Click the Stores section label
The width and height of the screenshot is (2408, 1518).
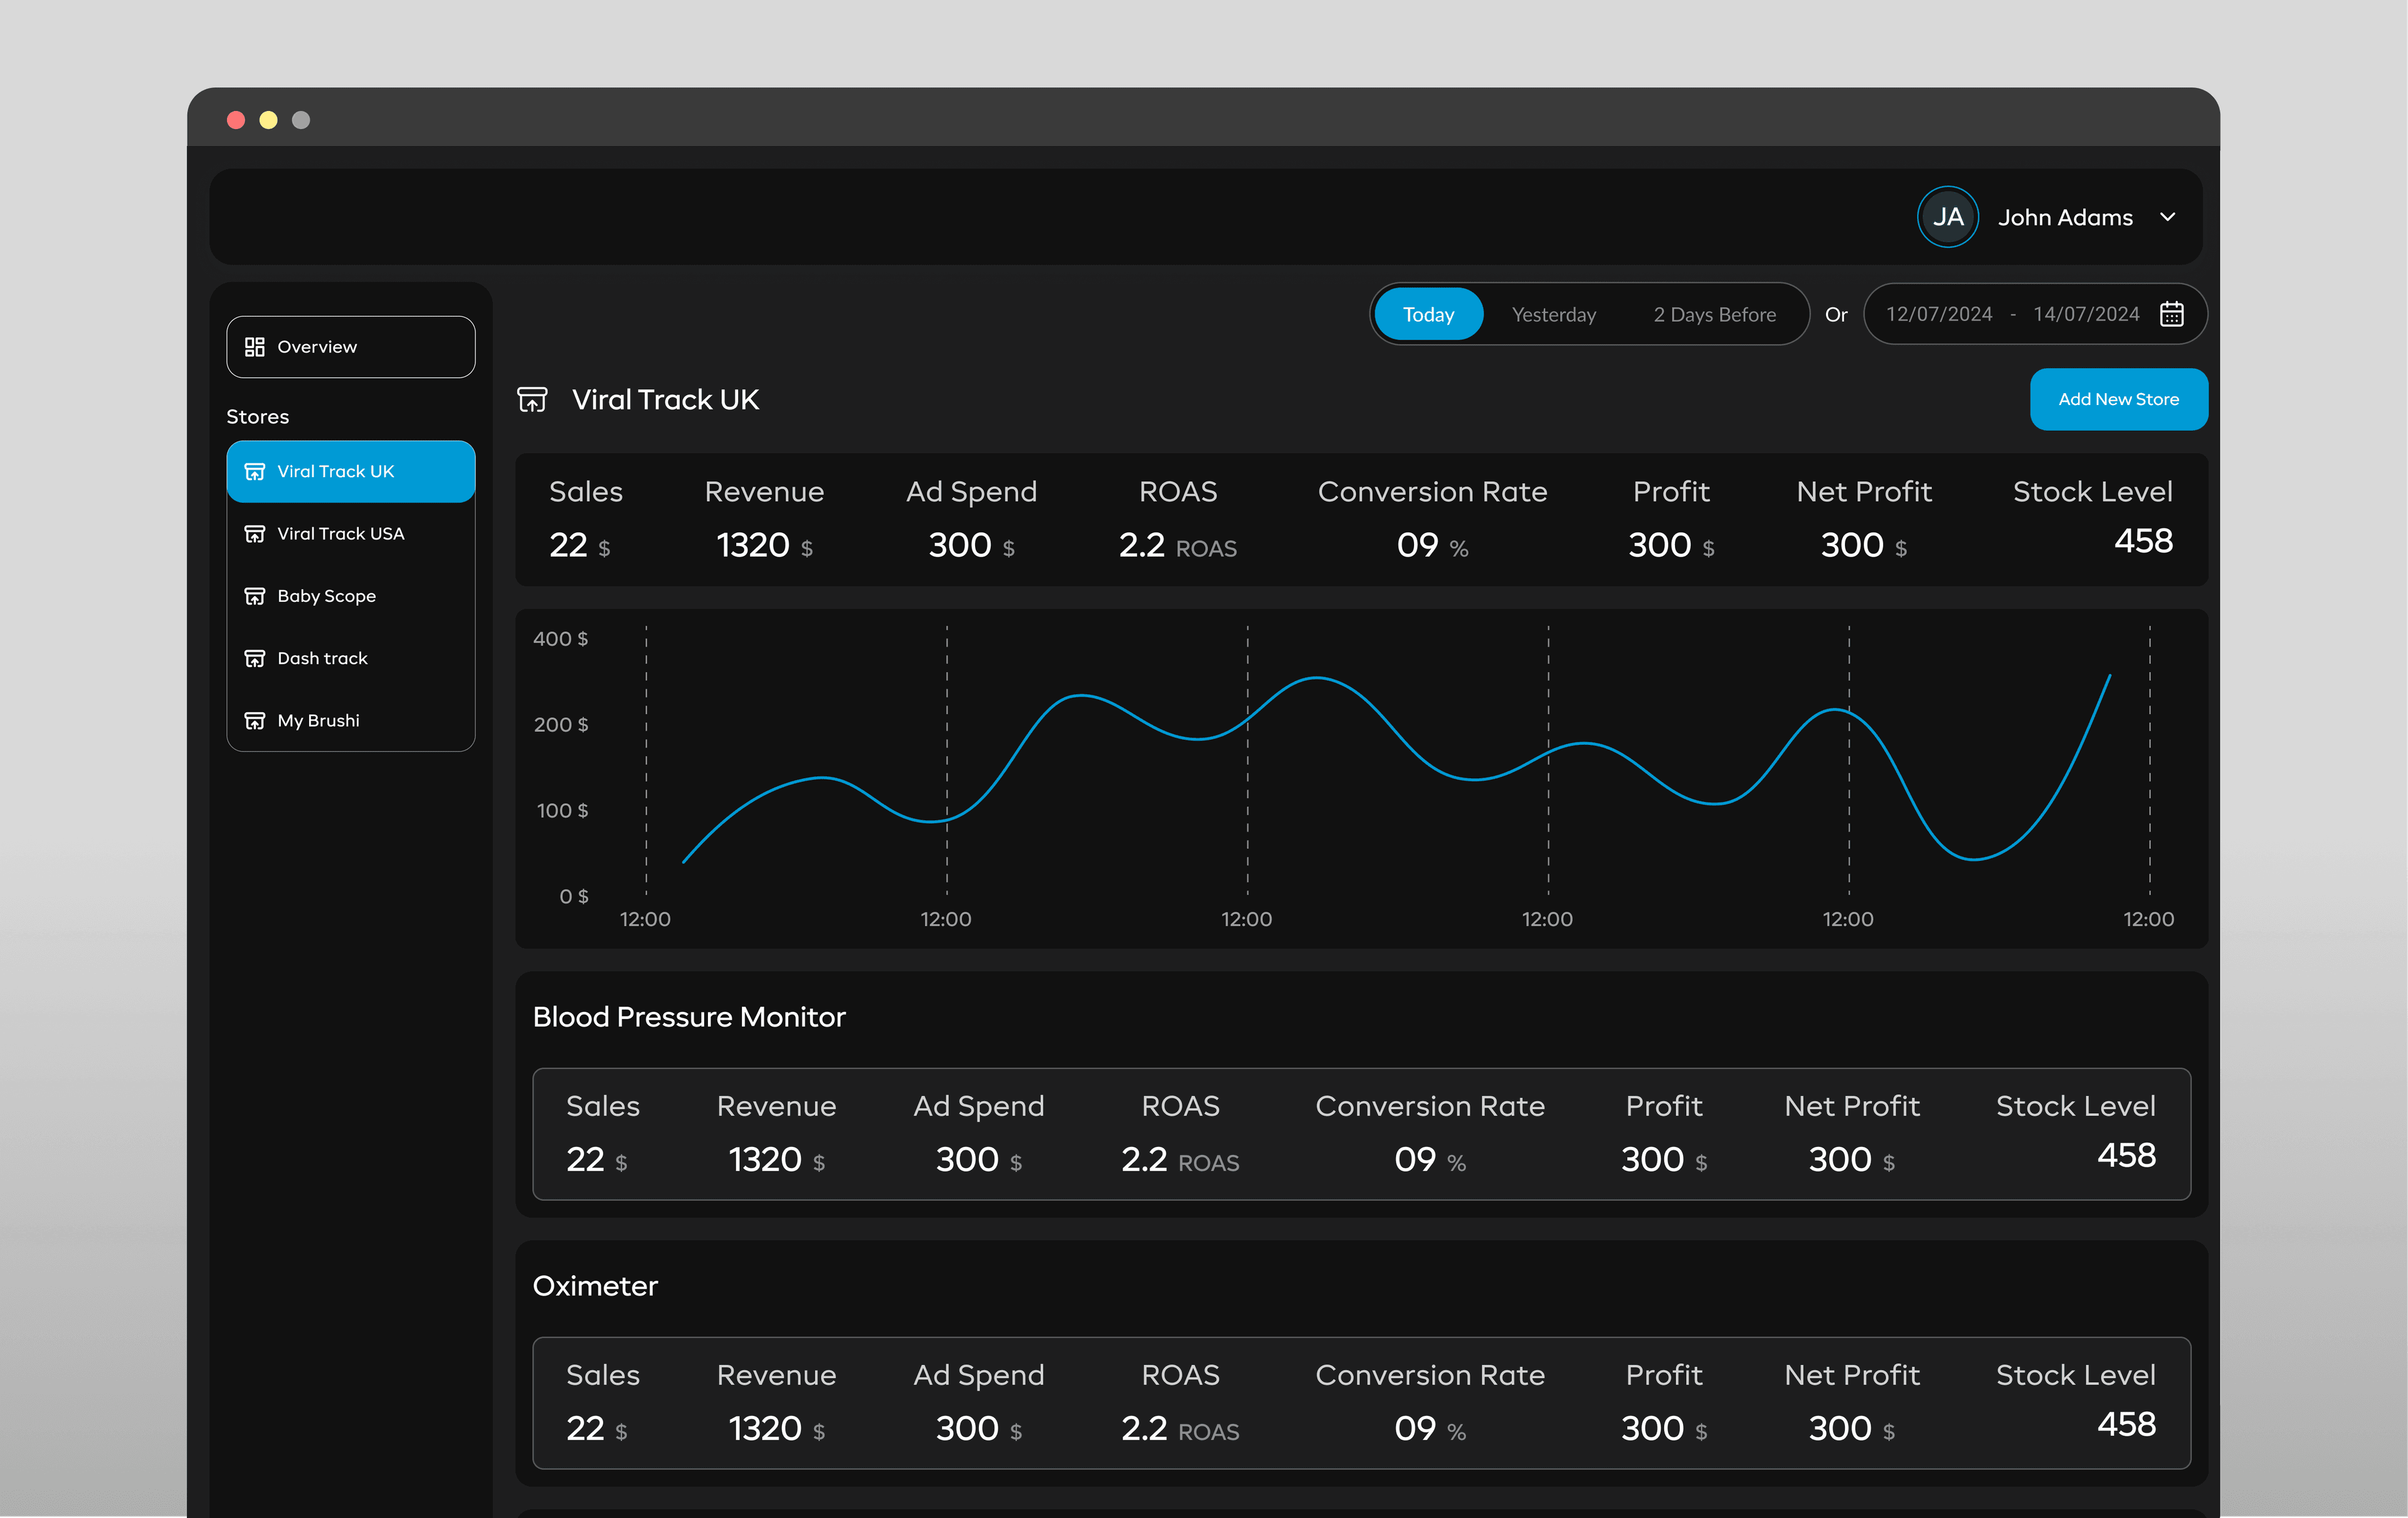pos(258,416)
